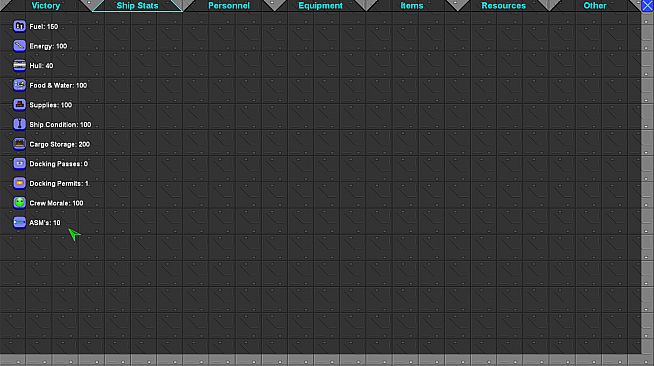Click the 'Energy: 100' text
The image size is (654, 366).
click(x=48, y=46)
